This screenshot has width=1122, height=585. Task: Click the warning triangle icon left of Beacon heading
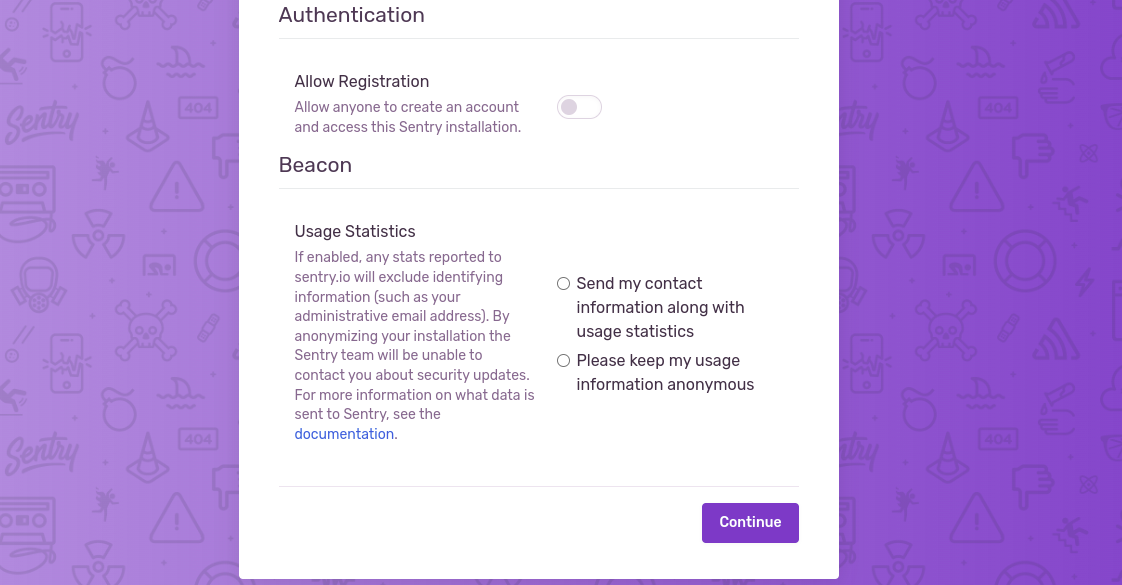[177, 187]
